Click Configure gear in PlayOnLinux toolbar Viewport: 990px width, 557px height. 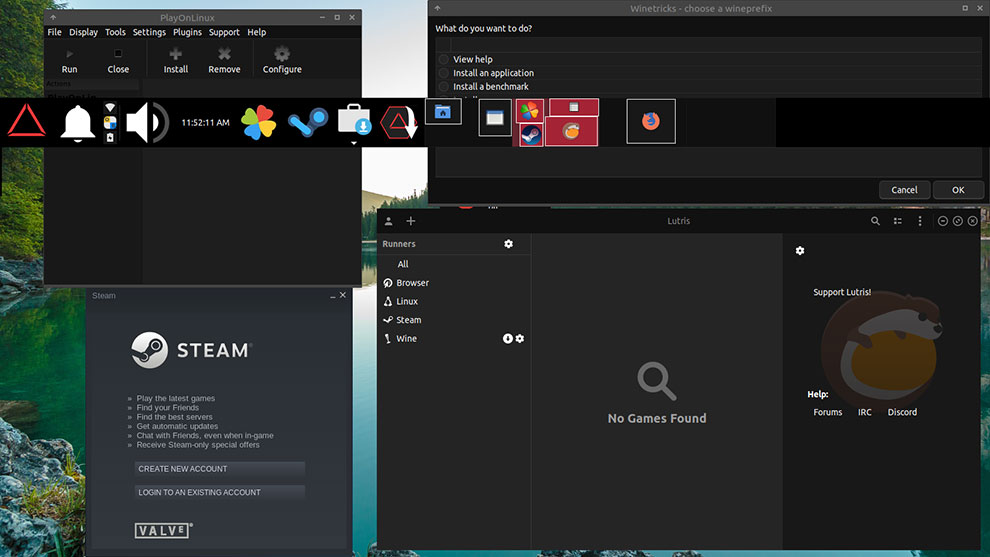[282, 61]
